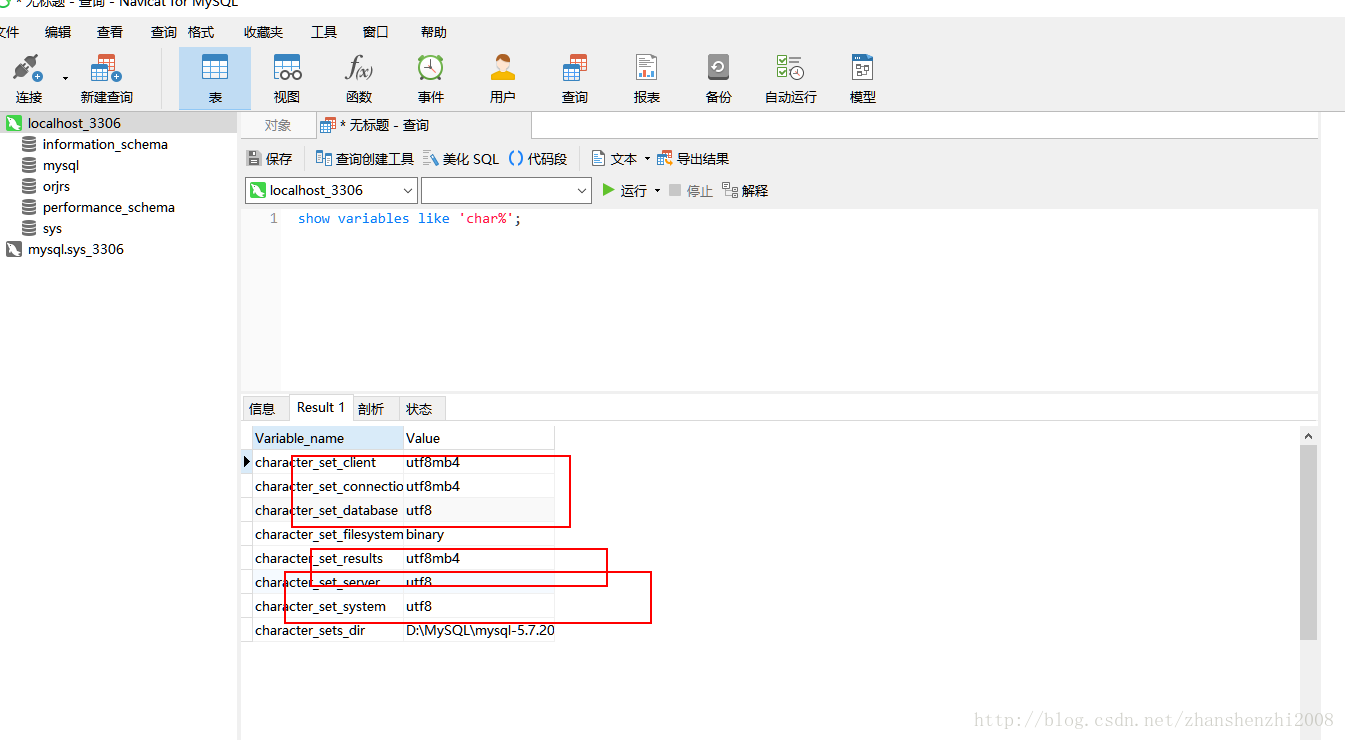Click the character_set_filesystem cell
This screenshot has height=740, width=1345.
tap(328, 534)
